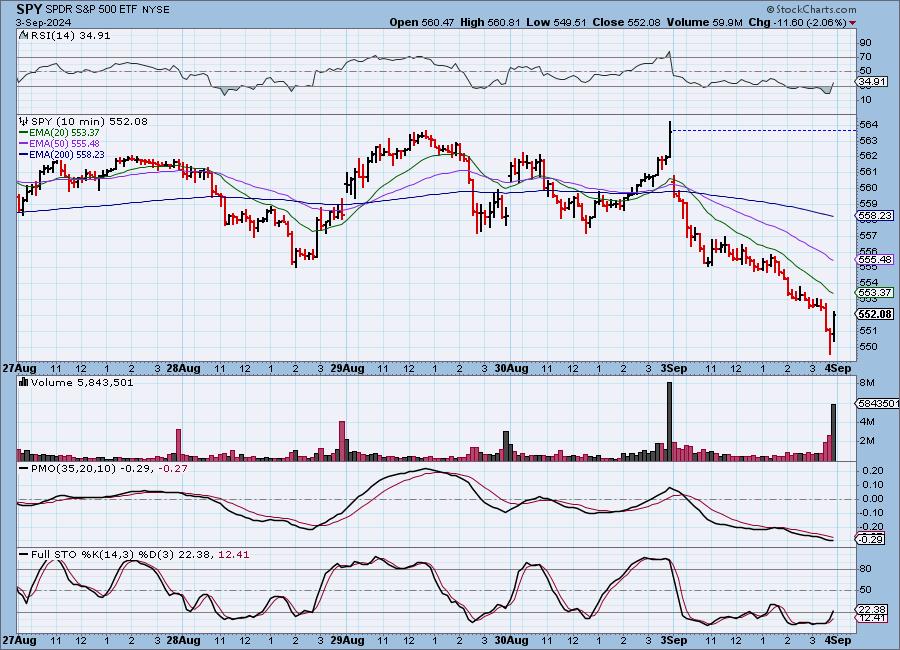Click the EMA(20) 553.37 legend text

(64, 133)
